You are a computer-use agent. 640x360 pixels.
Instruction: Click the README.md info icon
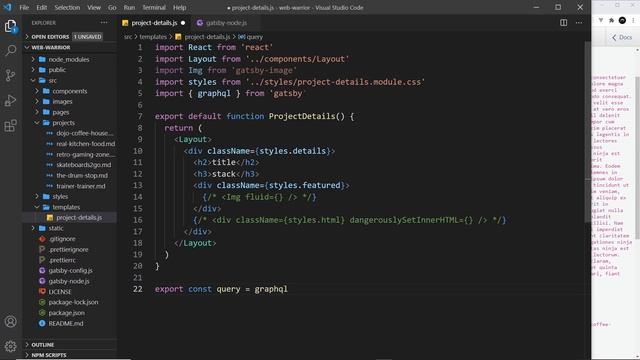tap(42, 323)
